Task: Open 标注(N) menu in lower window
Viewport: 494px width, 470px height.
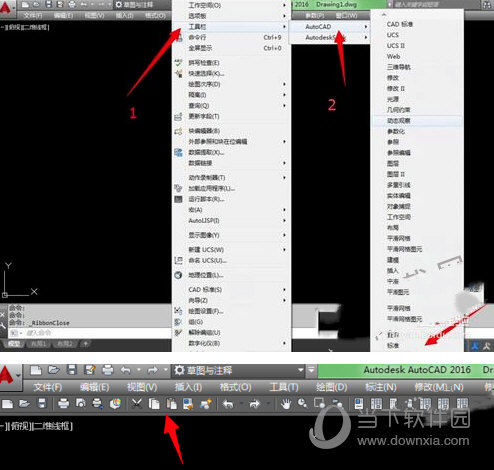Action: [380, 387]
